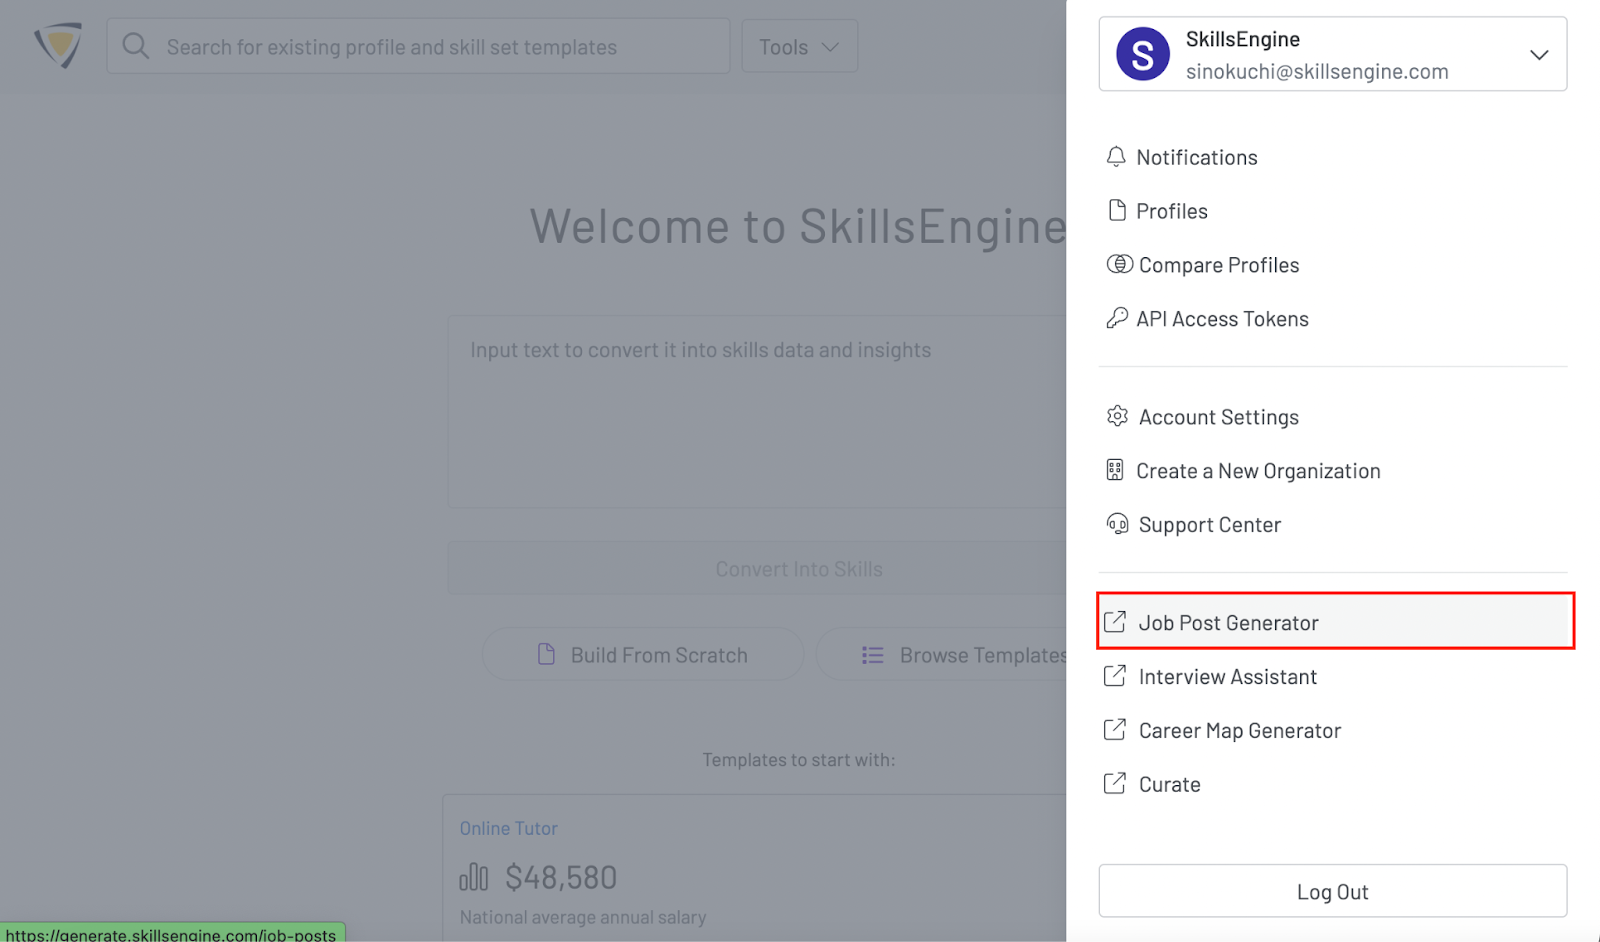The image size is (1600, 942).
Task: Click the Support Center headset icon
Action: pos(1117,525)
